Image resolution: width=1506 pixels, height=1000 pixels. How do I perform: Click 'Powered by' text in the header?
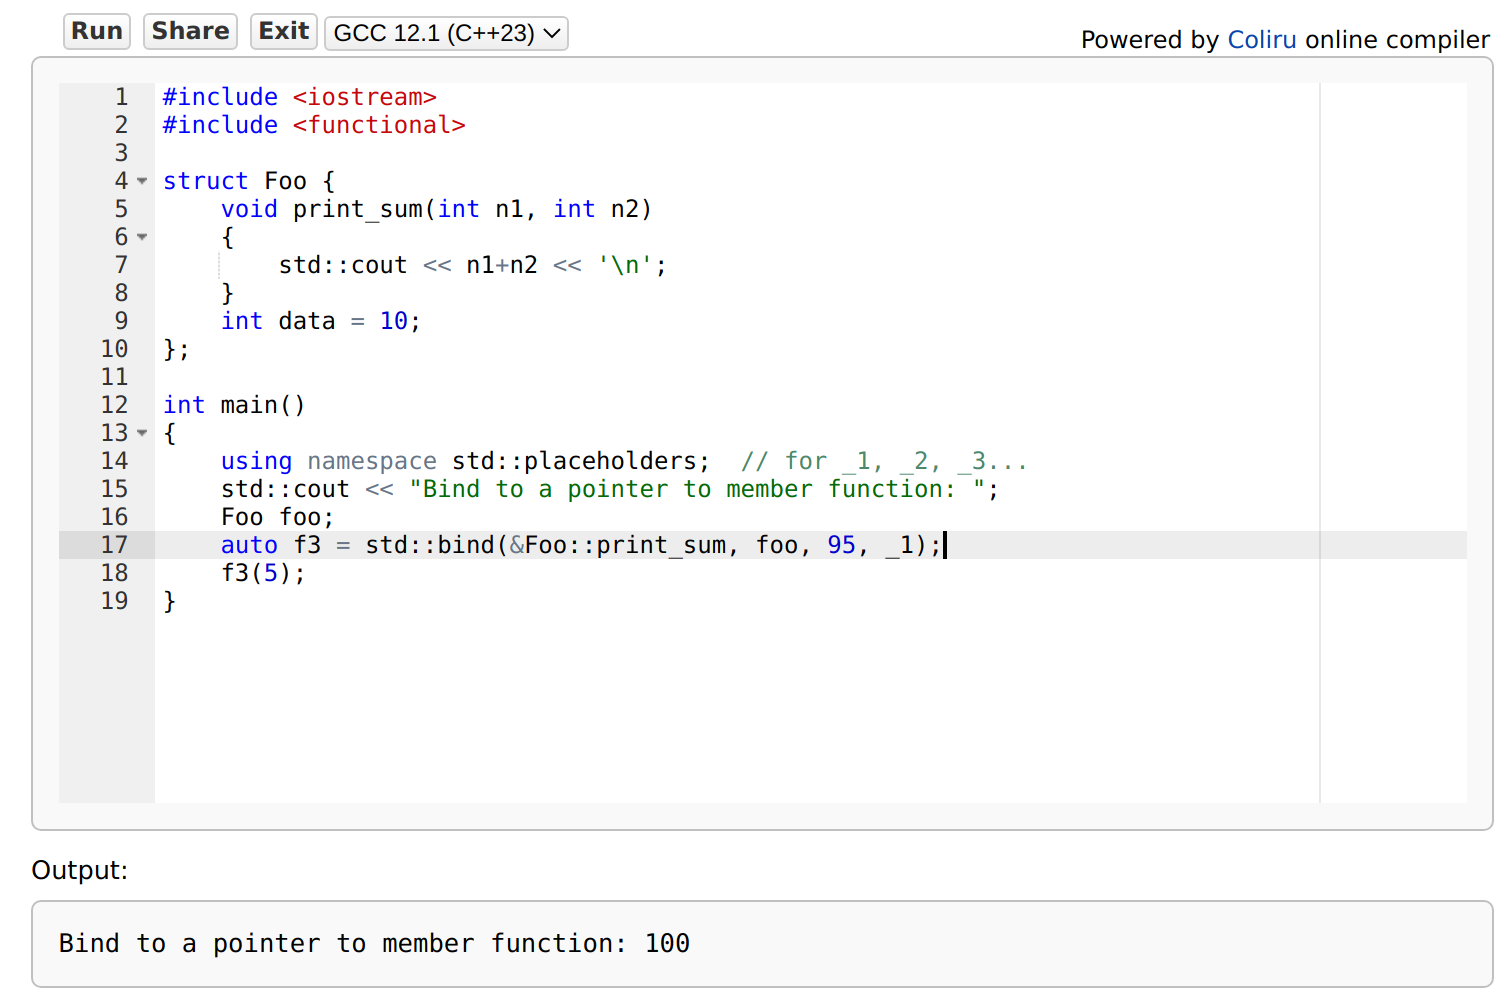[x=1150, y=40]
